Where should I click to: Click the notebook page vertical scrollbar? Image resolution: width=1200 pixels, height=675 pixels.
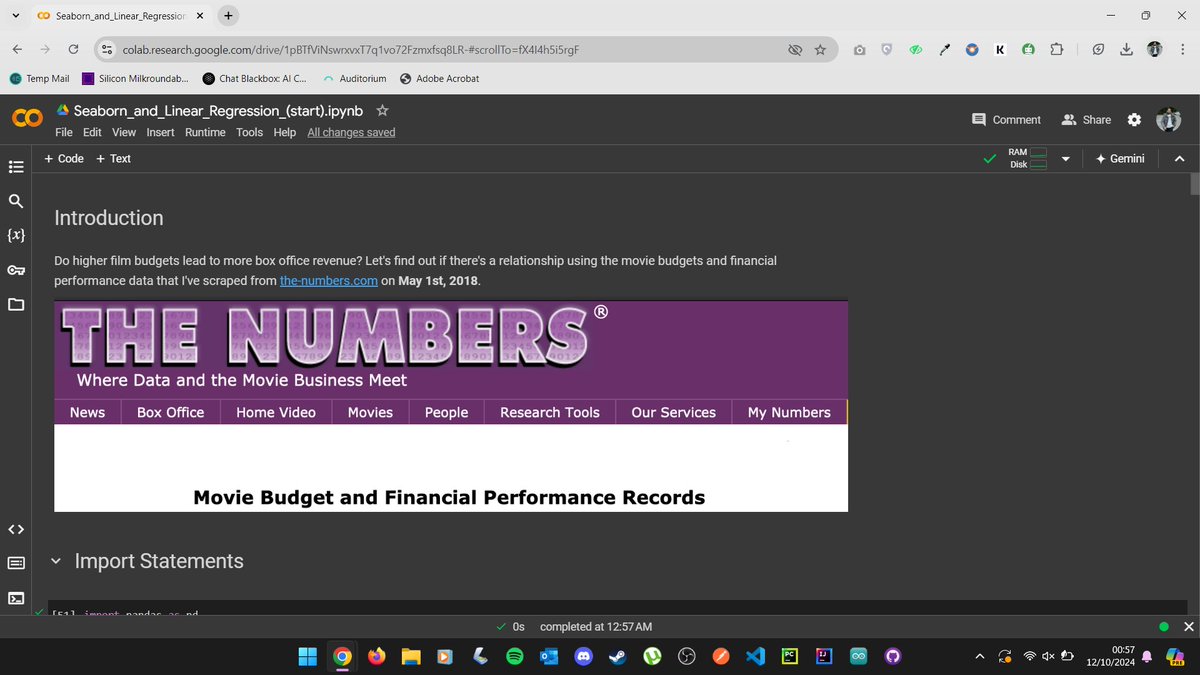[1194, 184]
